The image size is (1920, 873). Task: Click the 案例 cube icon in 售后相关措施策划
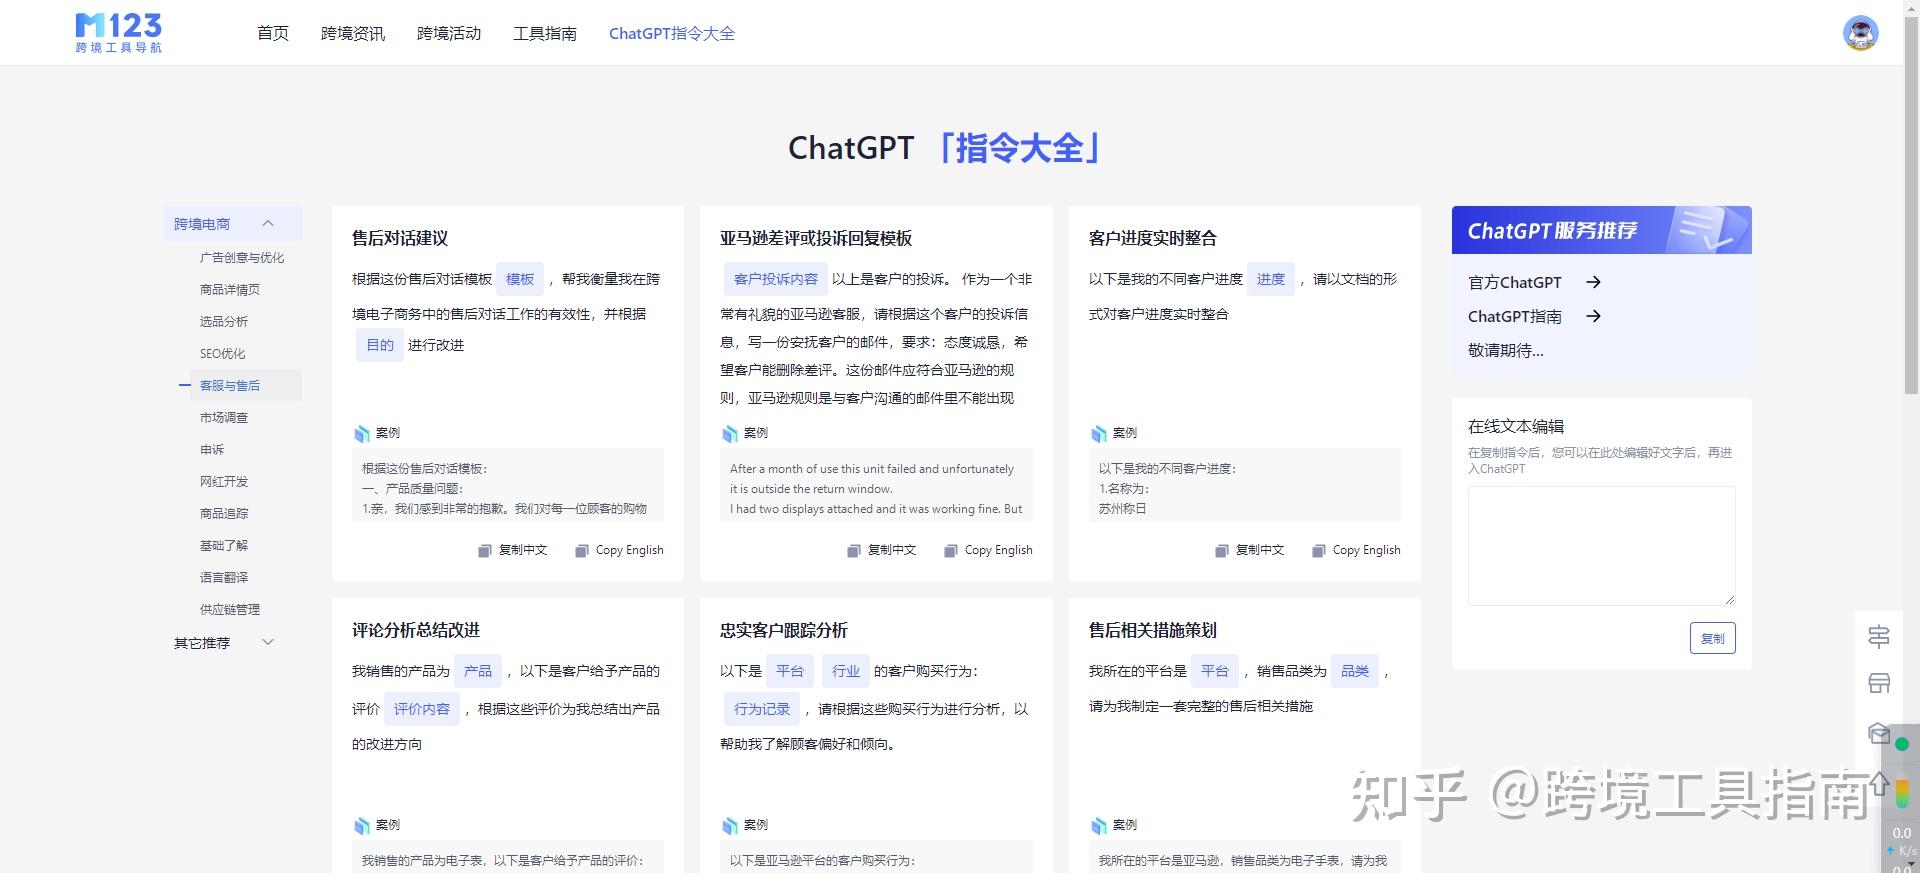1099,825
